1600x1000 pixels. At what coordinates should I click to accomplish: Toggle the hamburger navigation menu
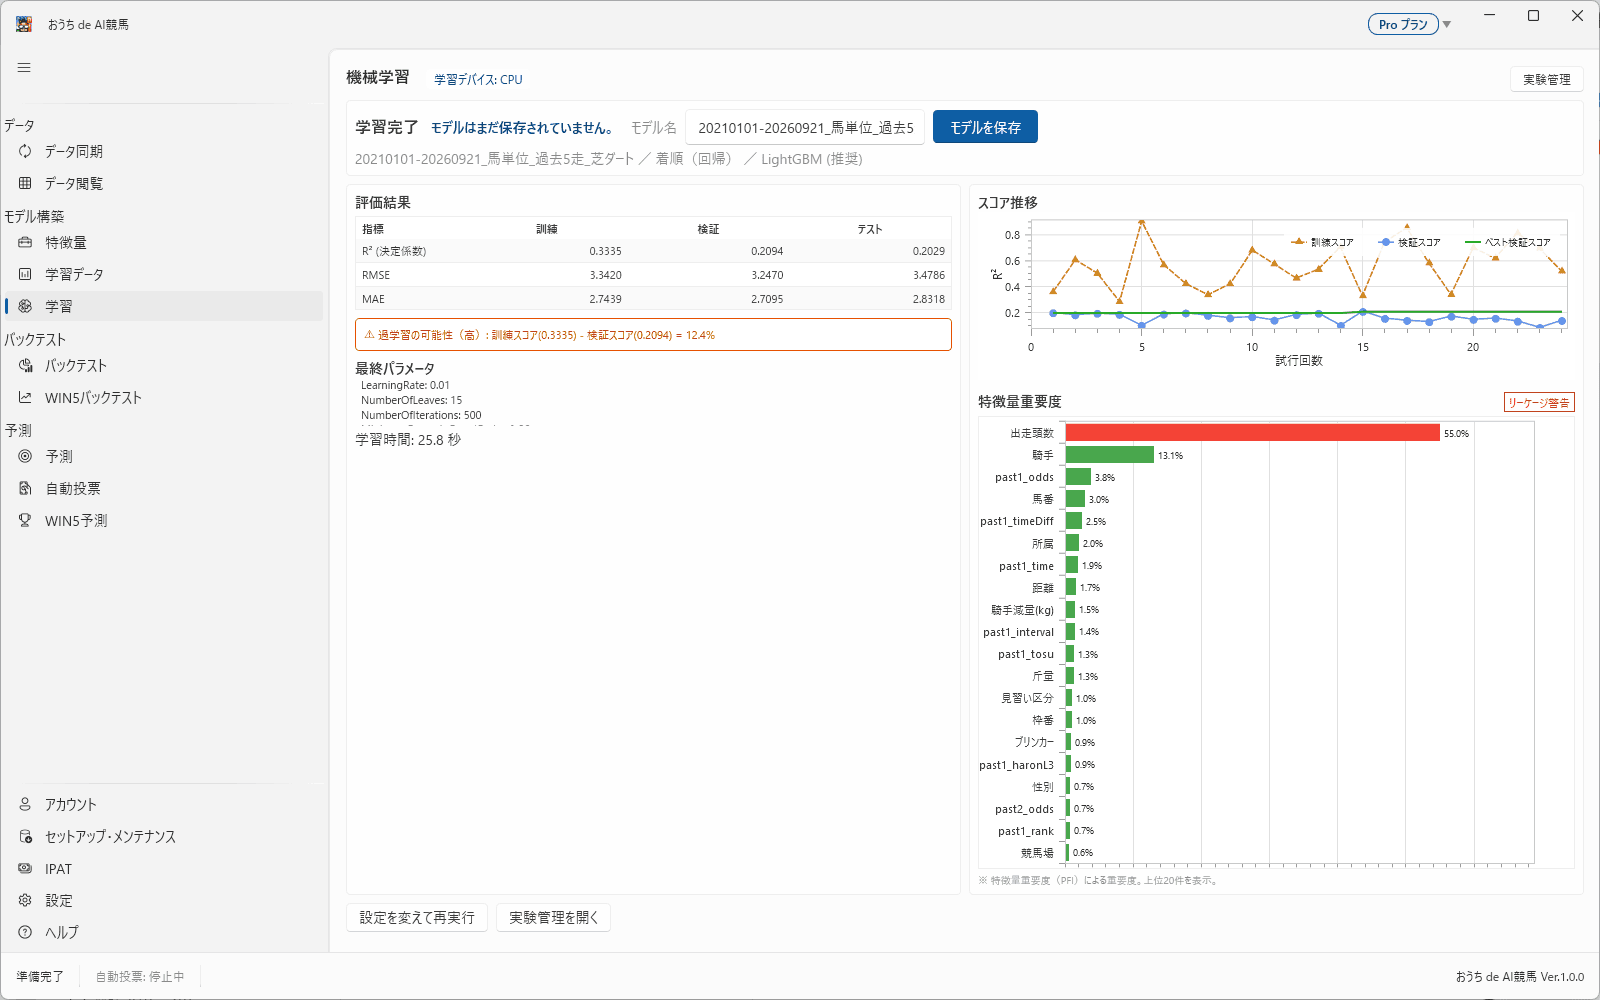coord(24,67)
